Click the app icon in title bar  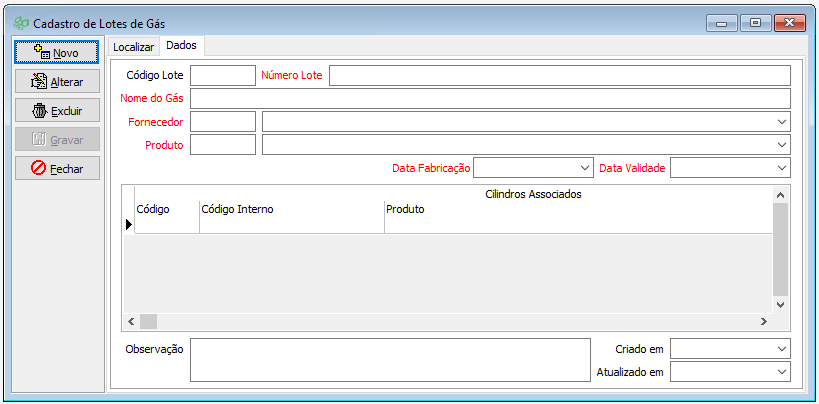pyautogui.click(x=21, y=22)
